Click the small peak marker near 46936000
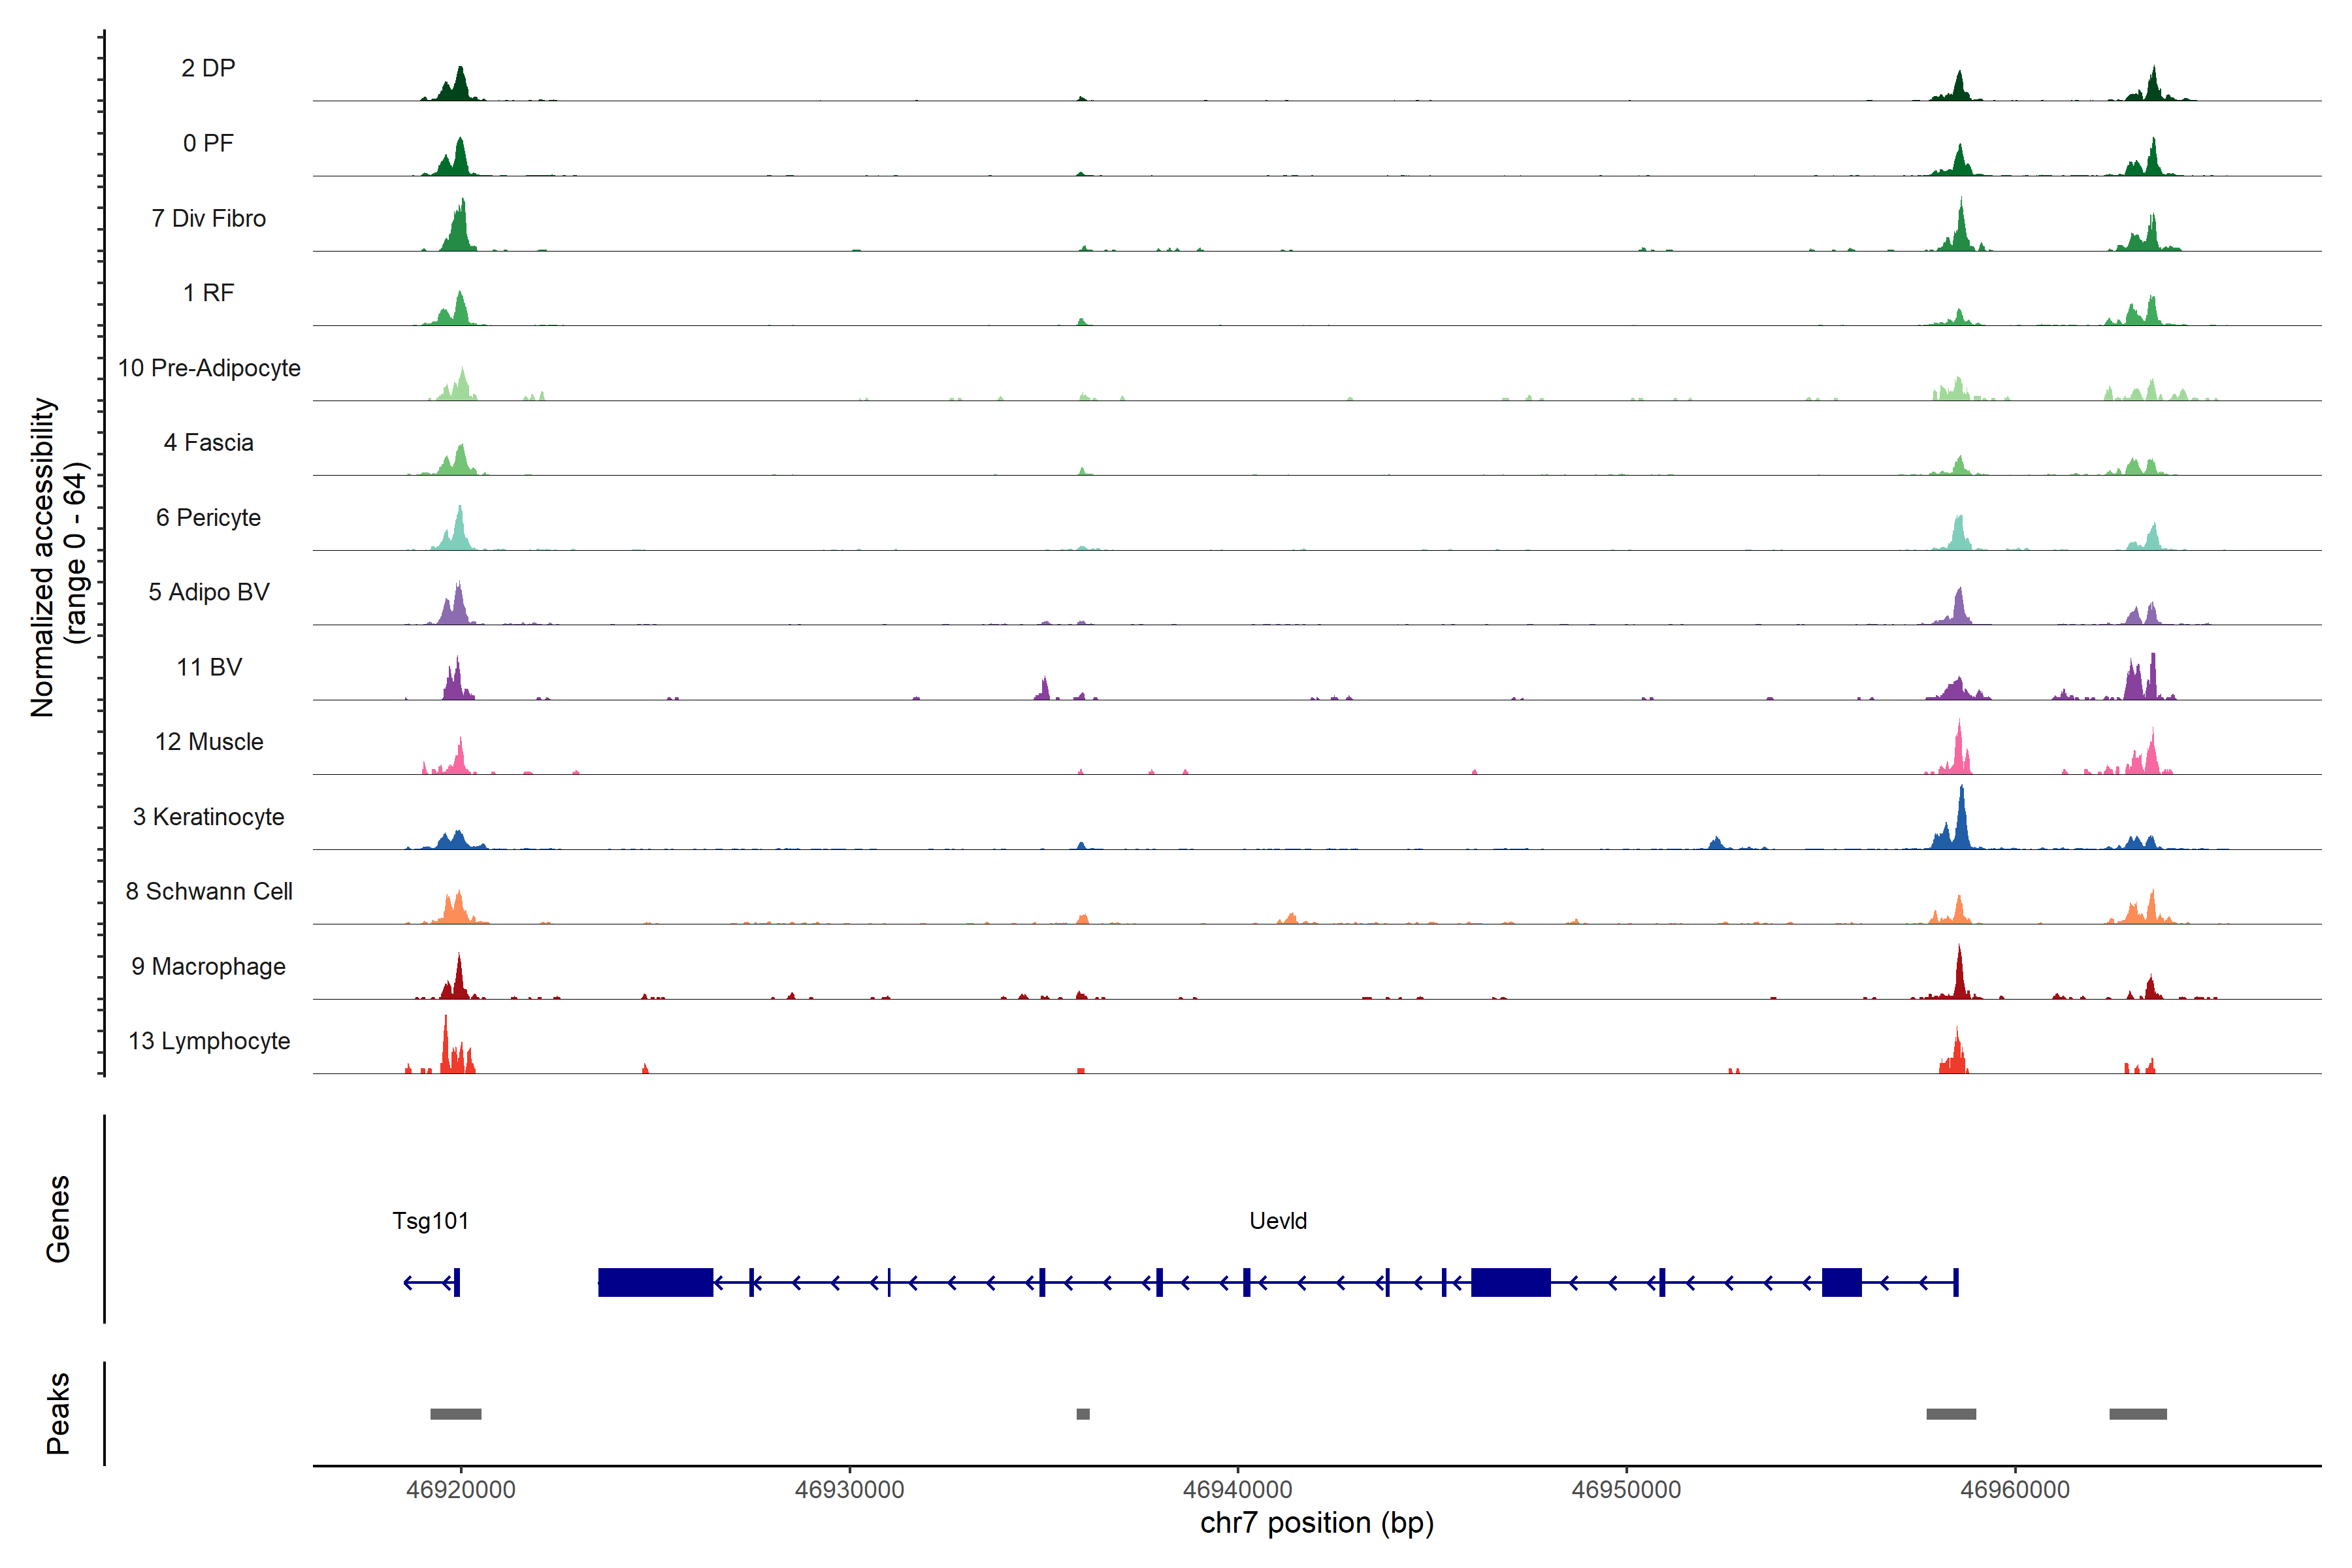The width and height of the screenshot is (2352, 1568). coord(1083,1414)
